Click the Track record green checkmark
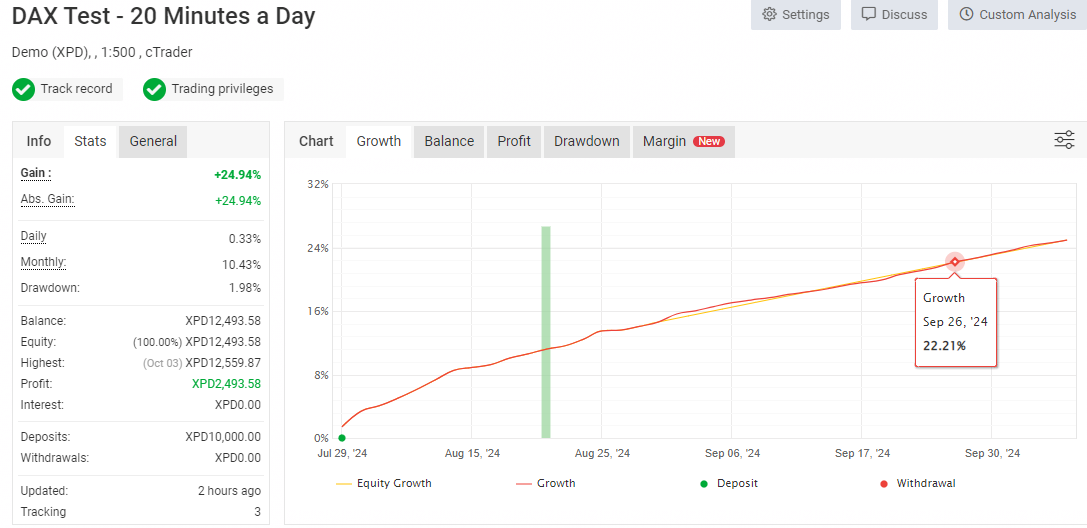 pos(24,89)
